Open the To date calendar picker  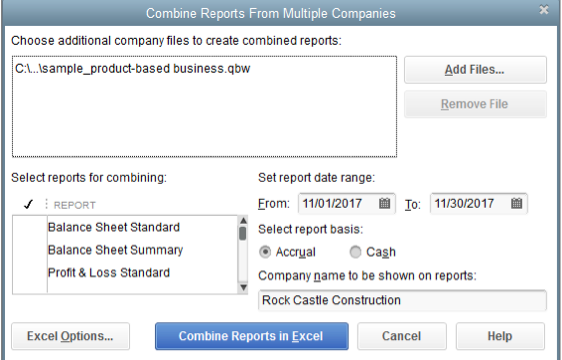point(516,203)
